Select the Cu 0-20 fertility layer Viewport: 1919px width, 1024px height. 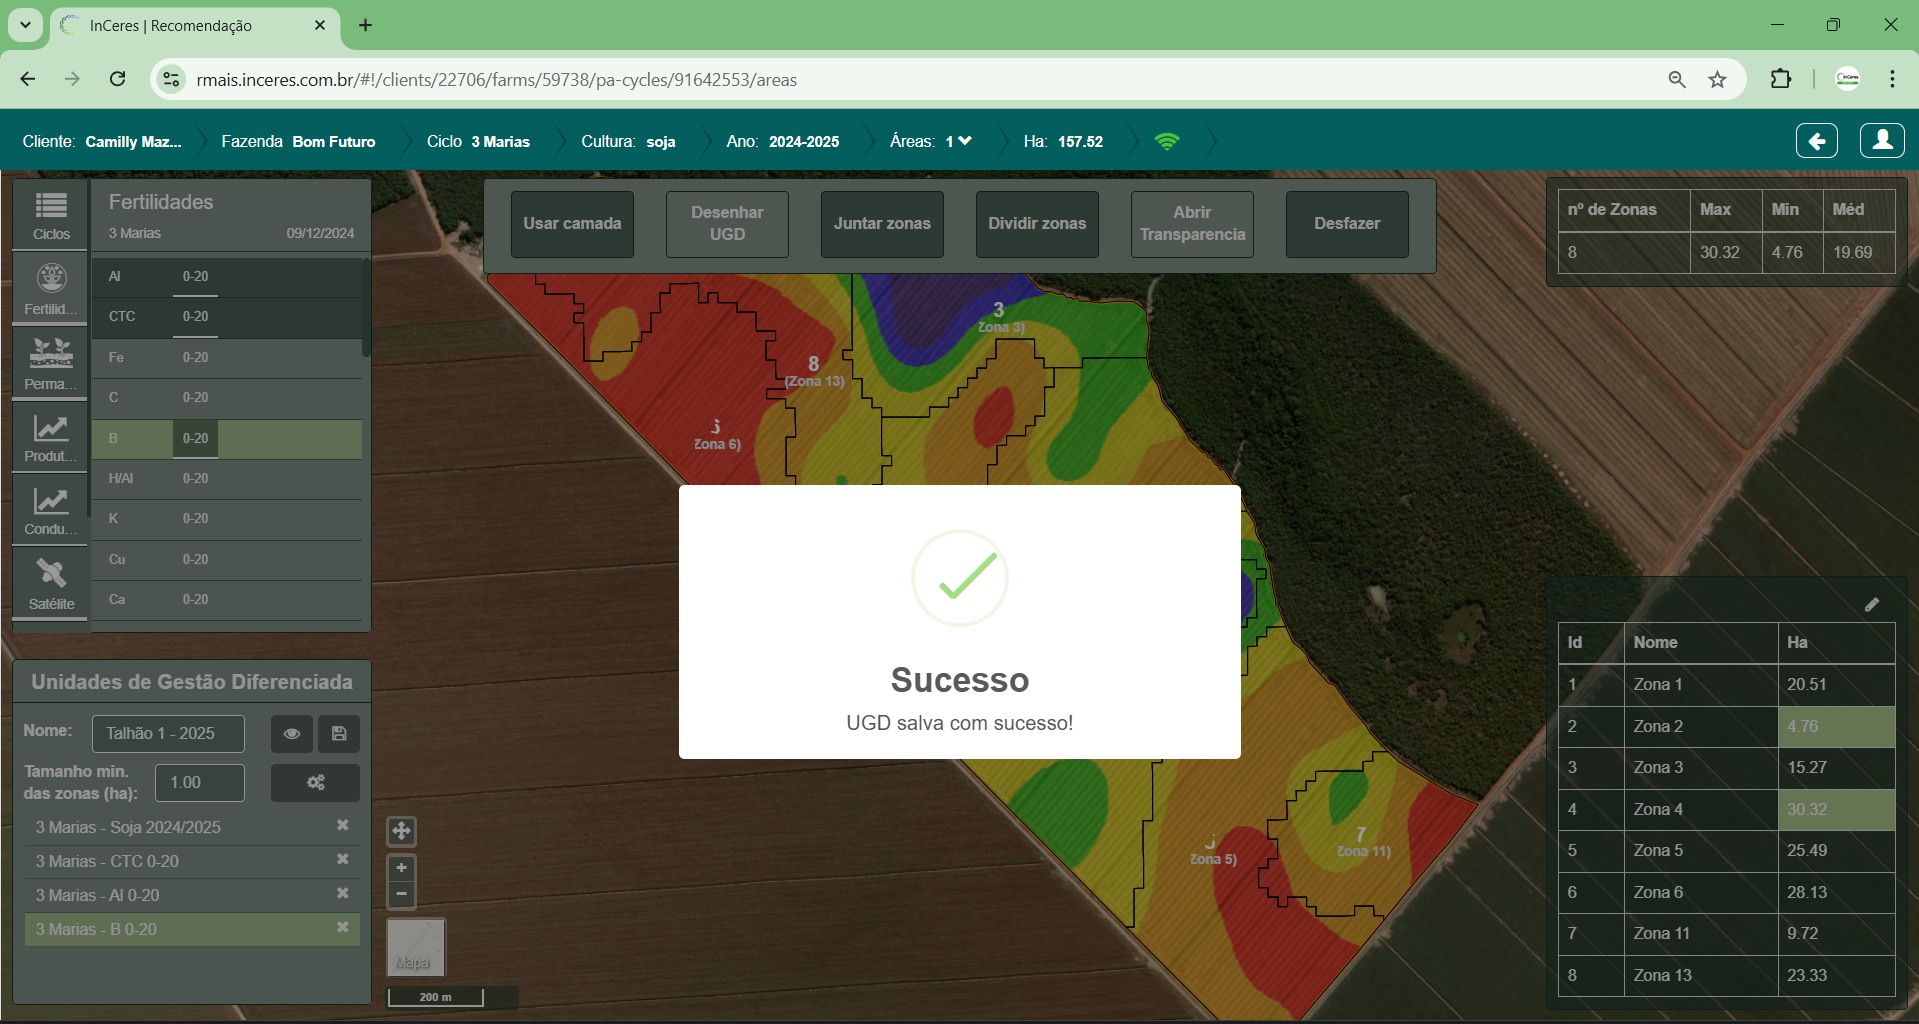(227, 560)
